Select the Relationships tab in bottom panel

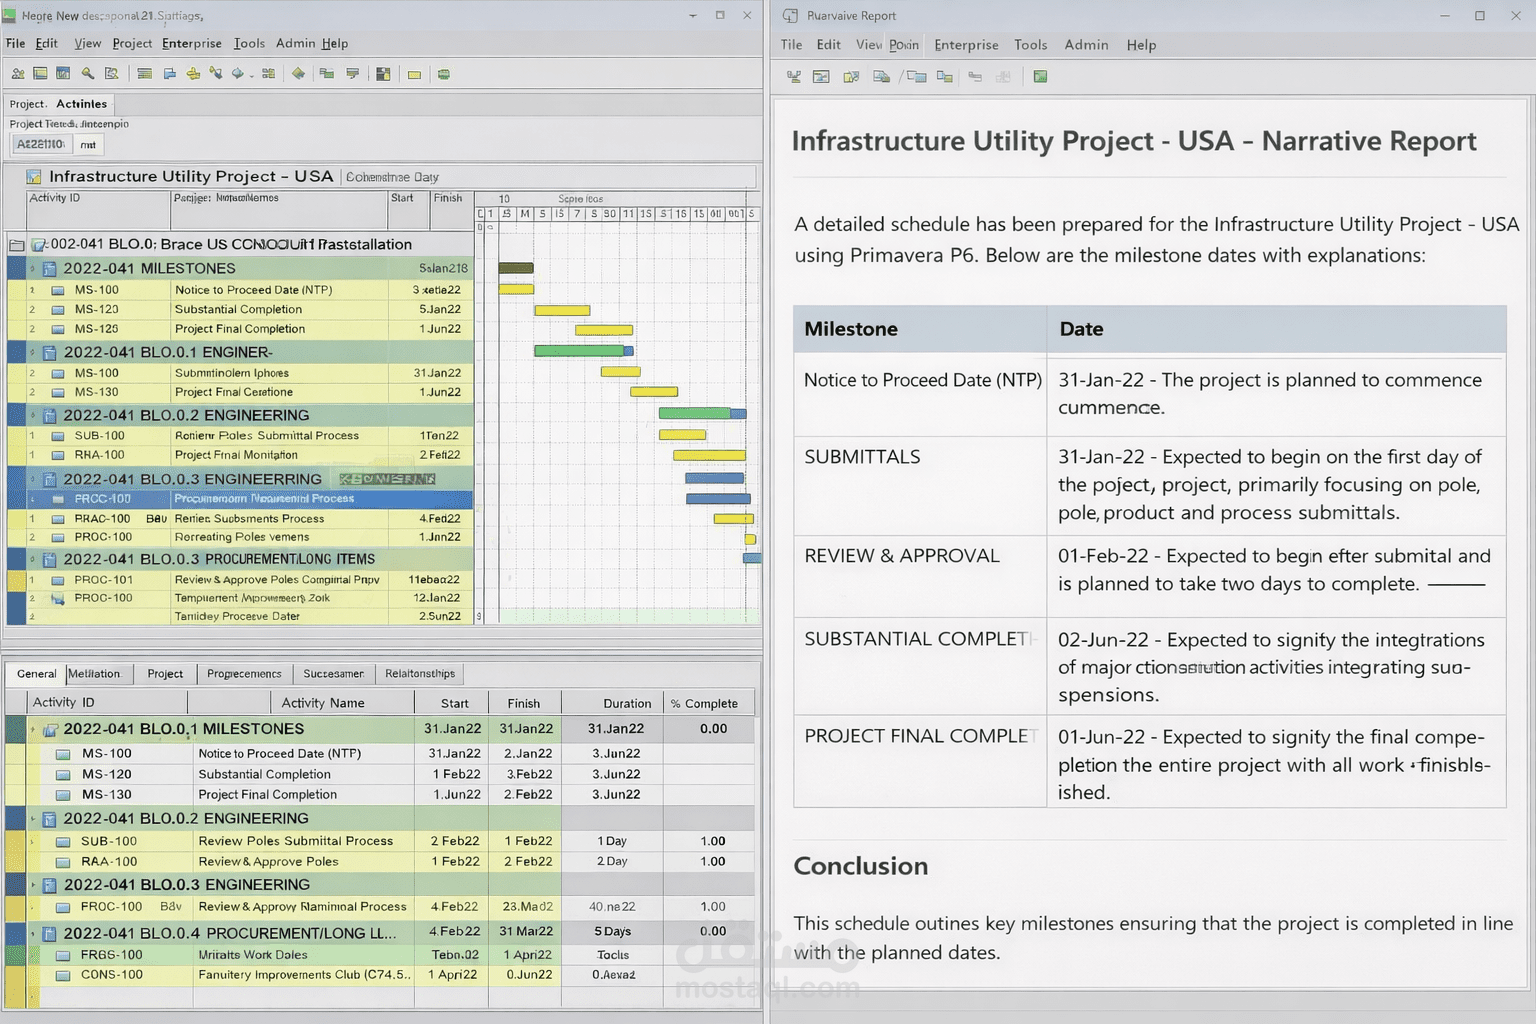click(x=420, y=674)
